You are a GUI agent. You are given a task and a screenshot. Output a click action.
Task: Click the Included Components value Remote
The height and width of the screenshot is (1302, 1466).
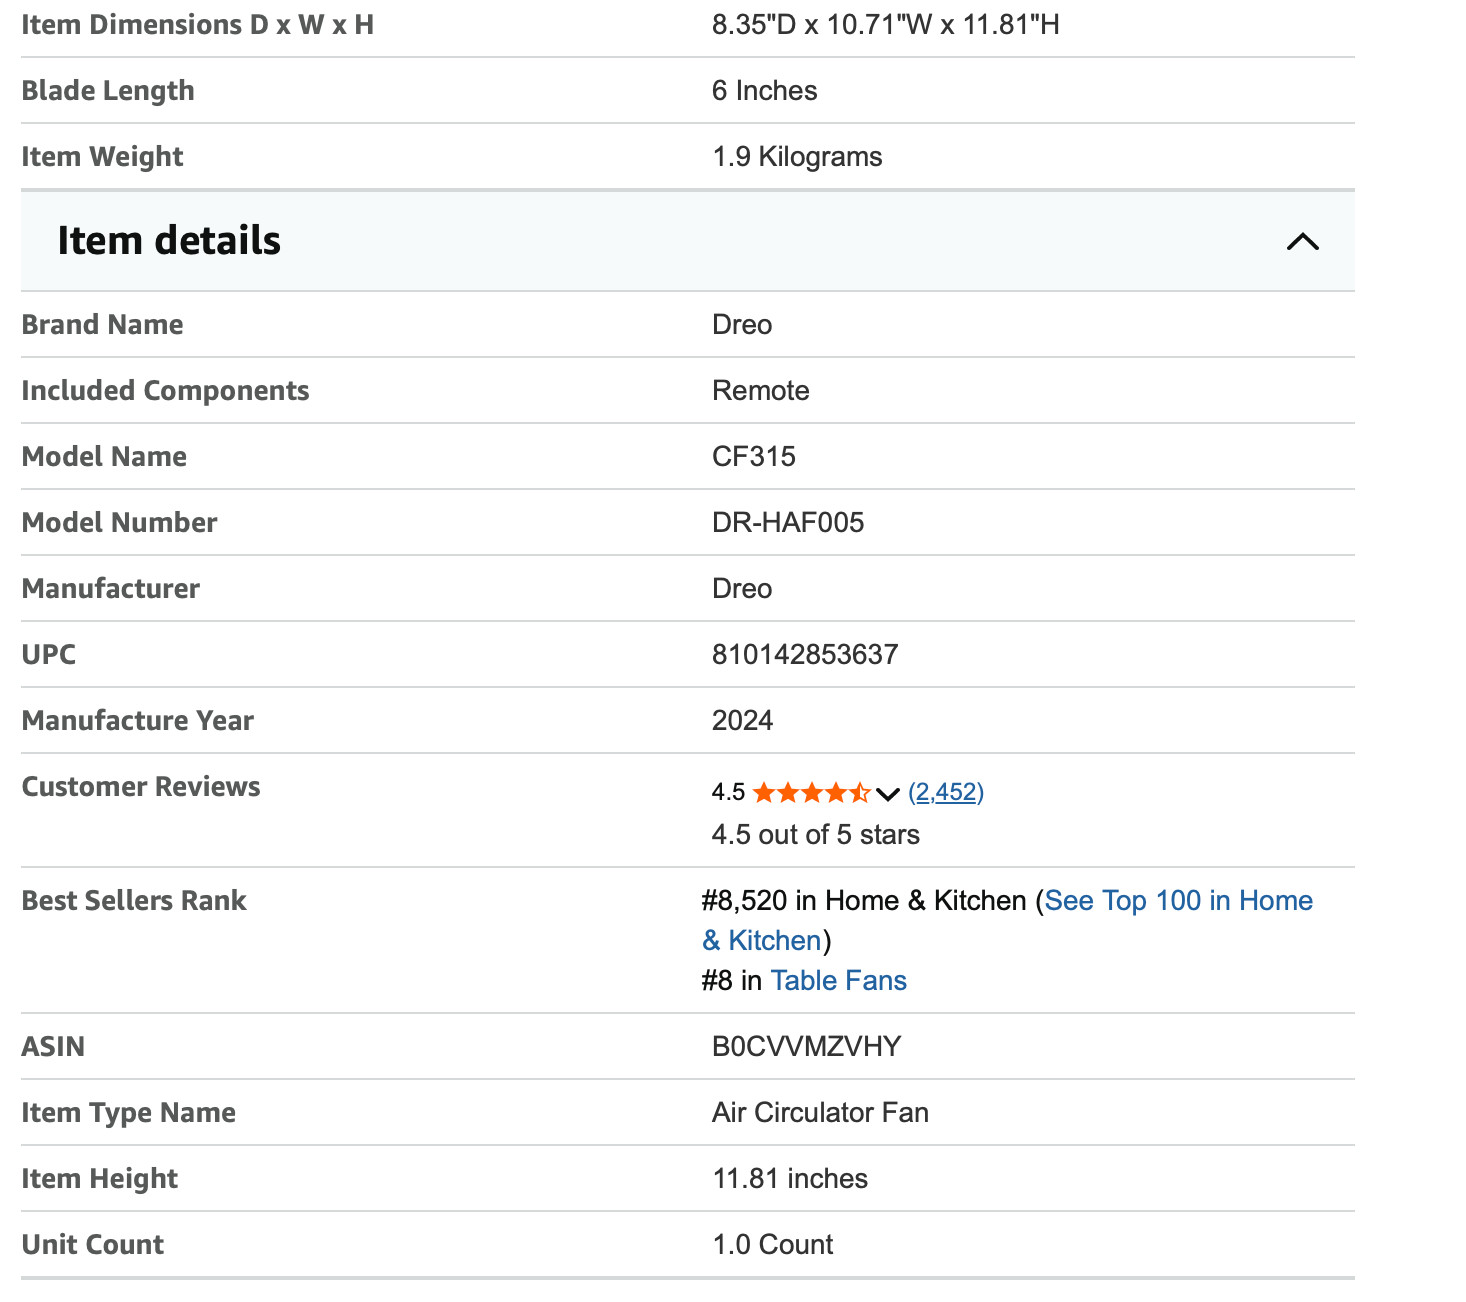tap(760, 391)
